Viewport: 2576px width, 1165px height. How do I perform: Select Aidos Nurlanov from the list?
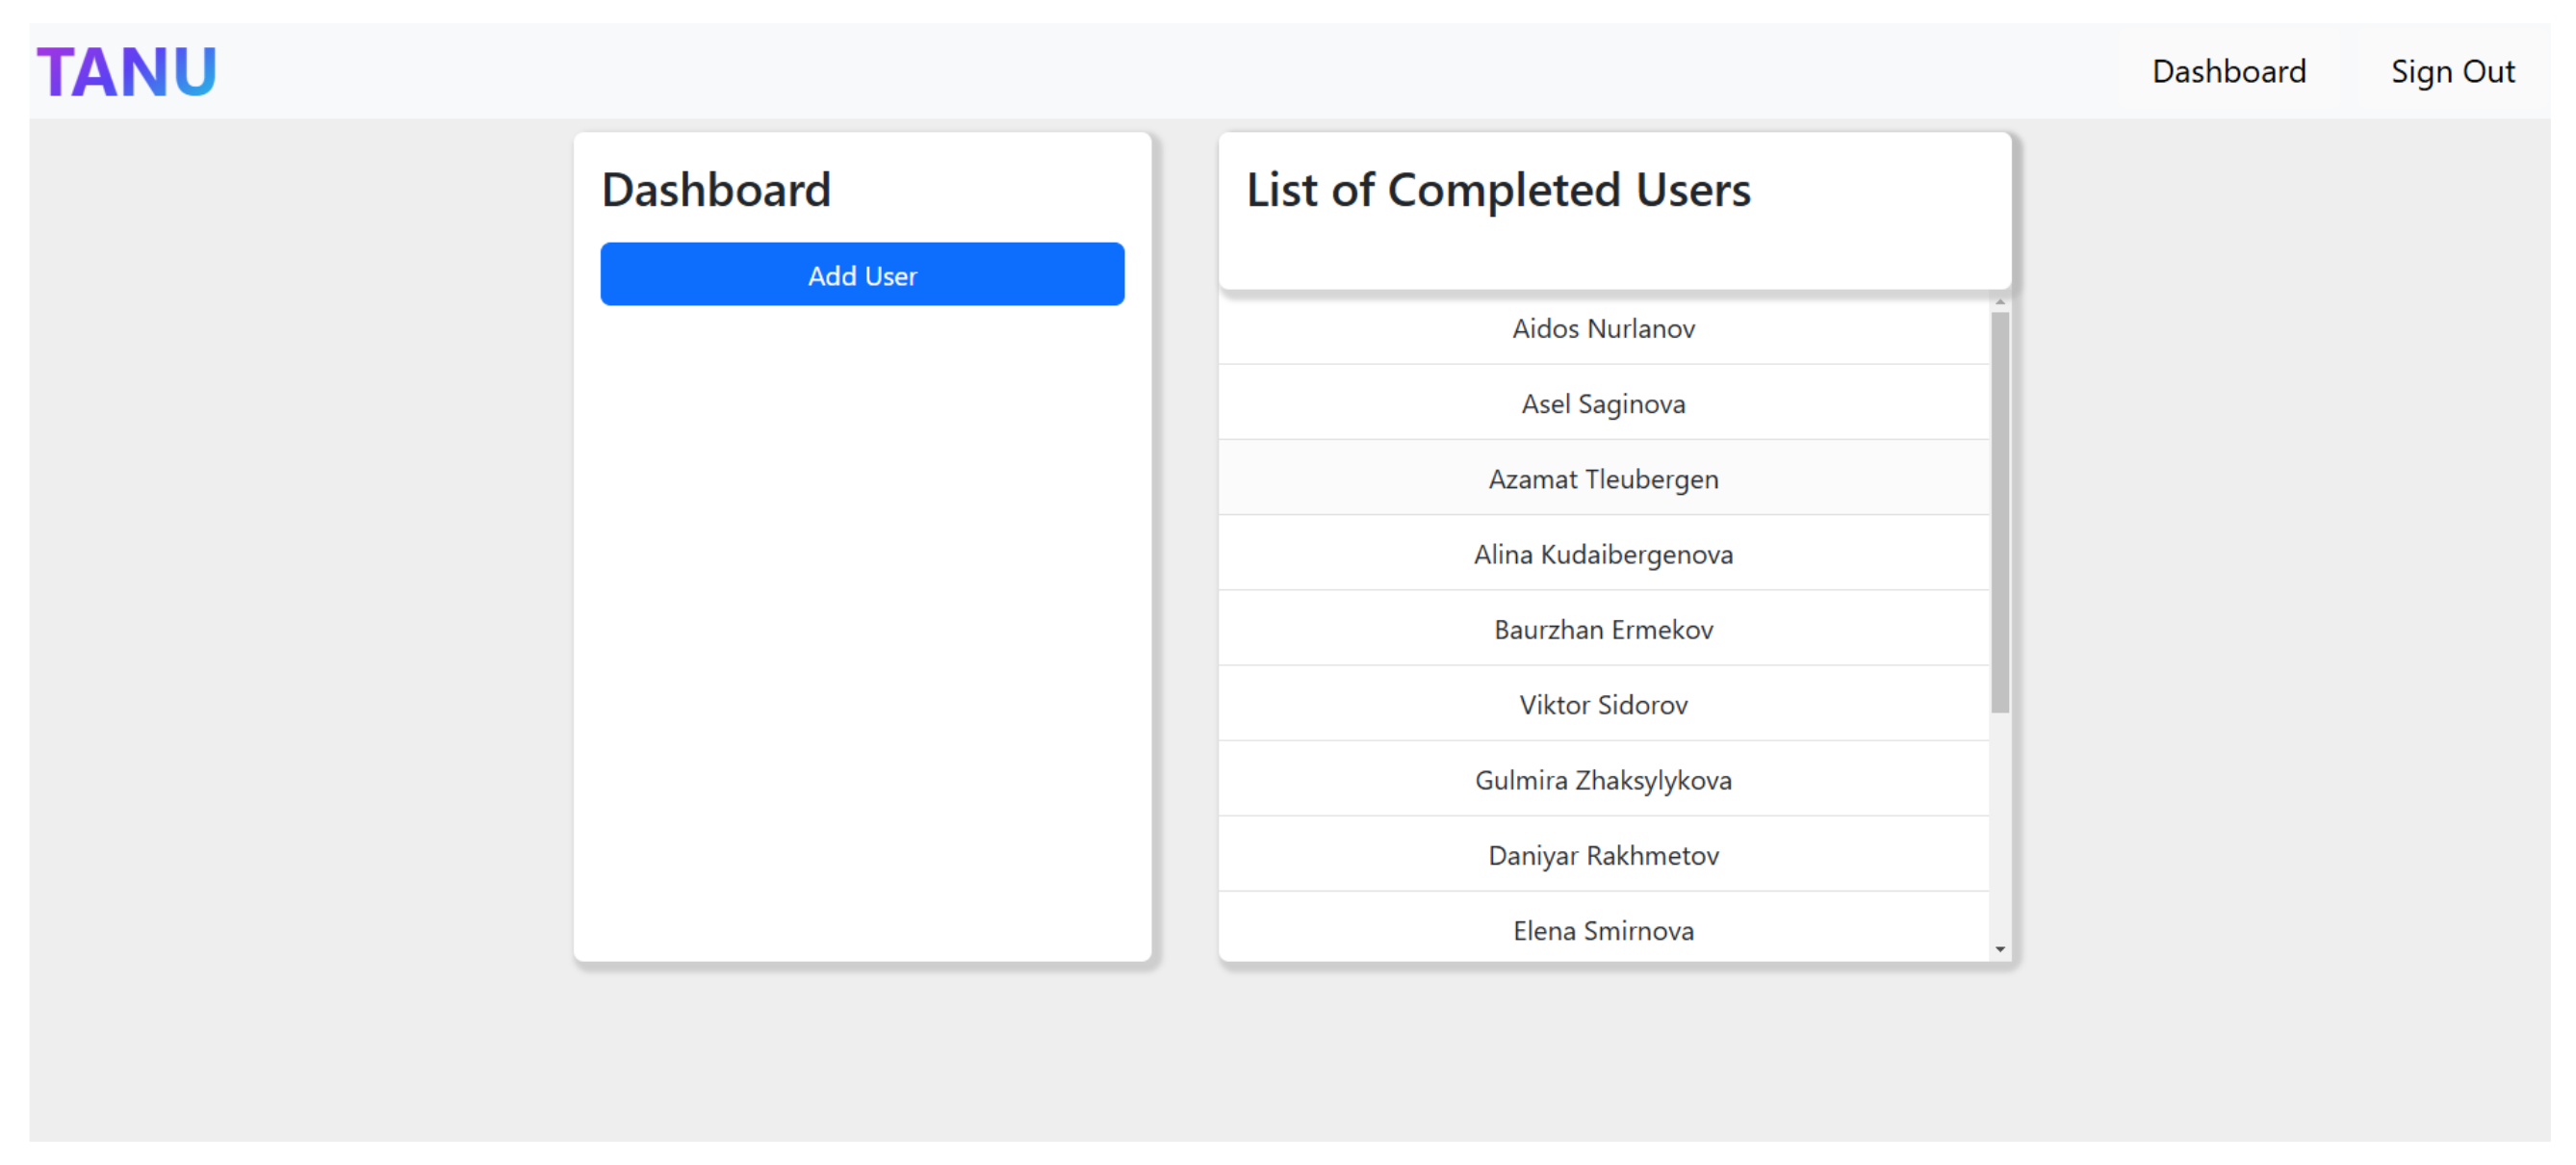[1602, 329]
